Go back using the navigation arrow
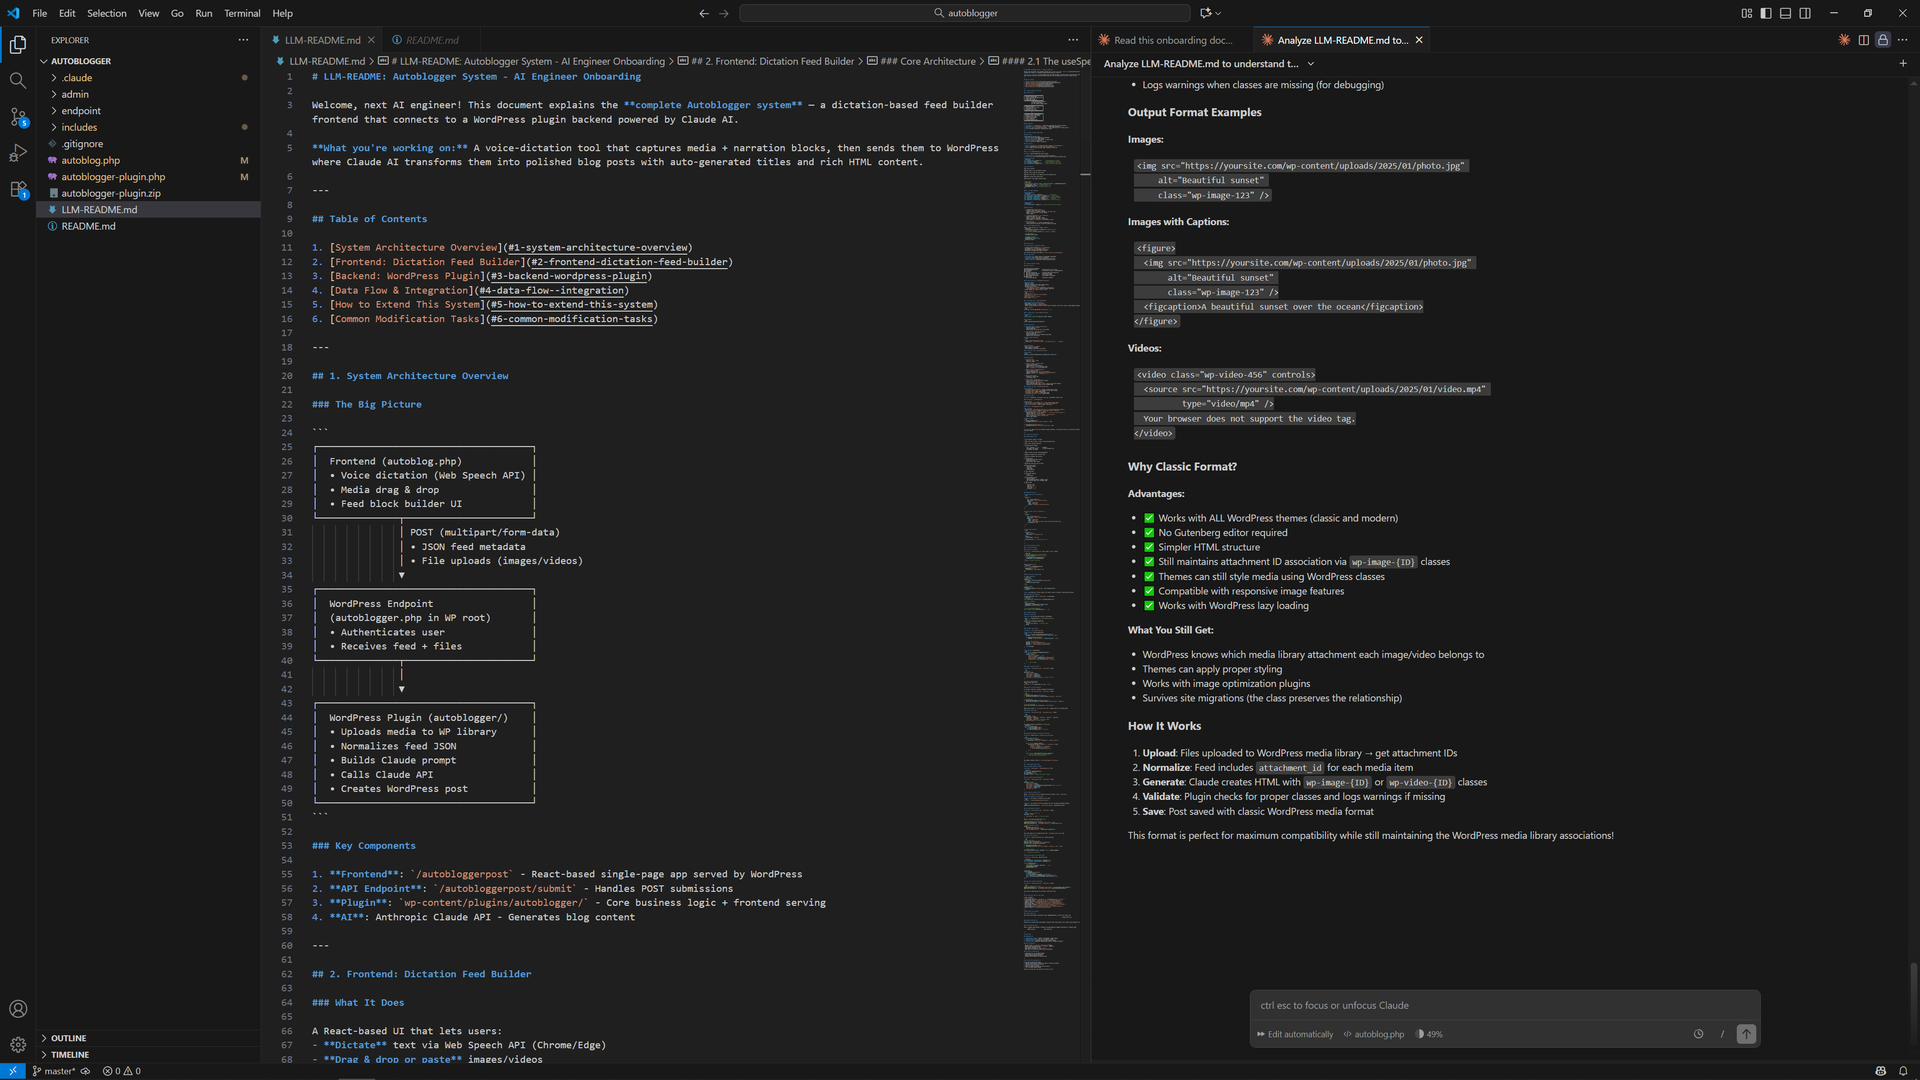This screenshot has width=1920, height=1080. 704,13
